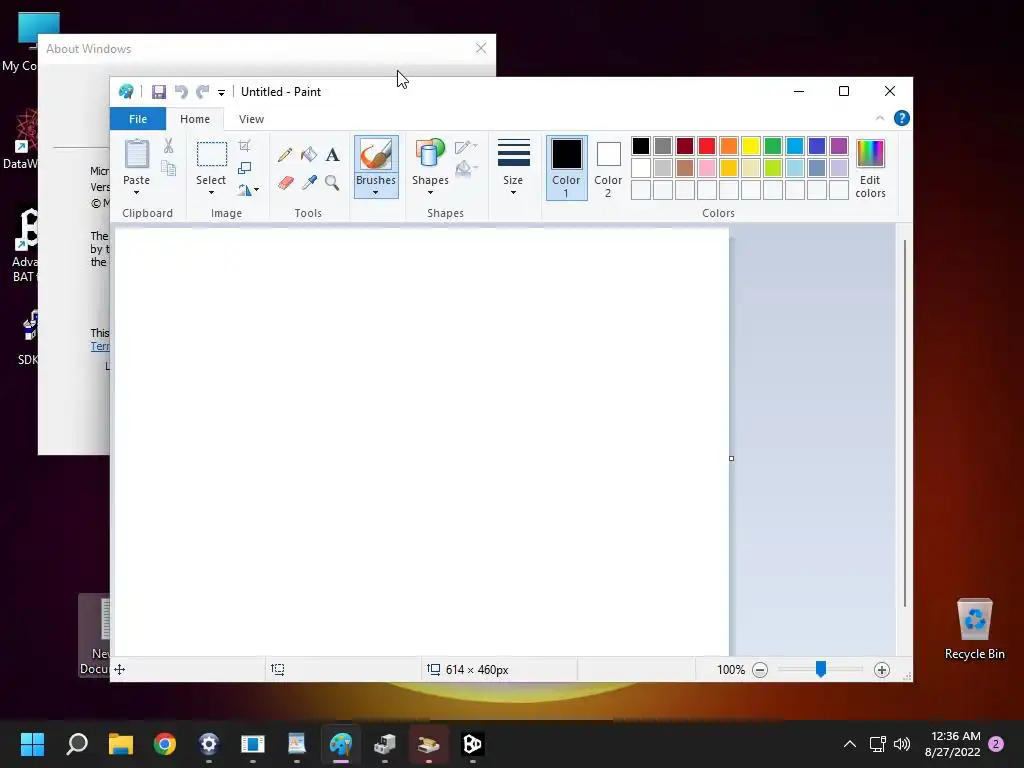
Task: Select the Text tool
Action: 332,155
